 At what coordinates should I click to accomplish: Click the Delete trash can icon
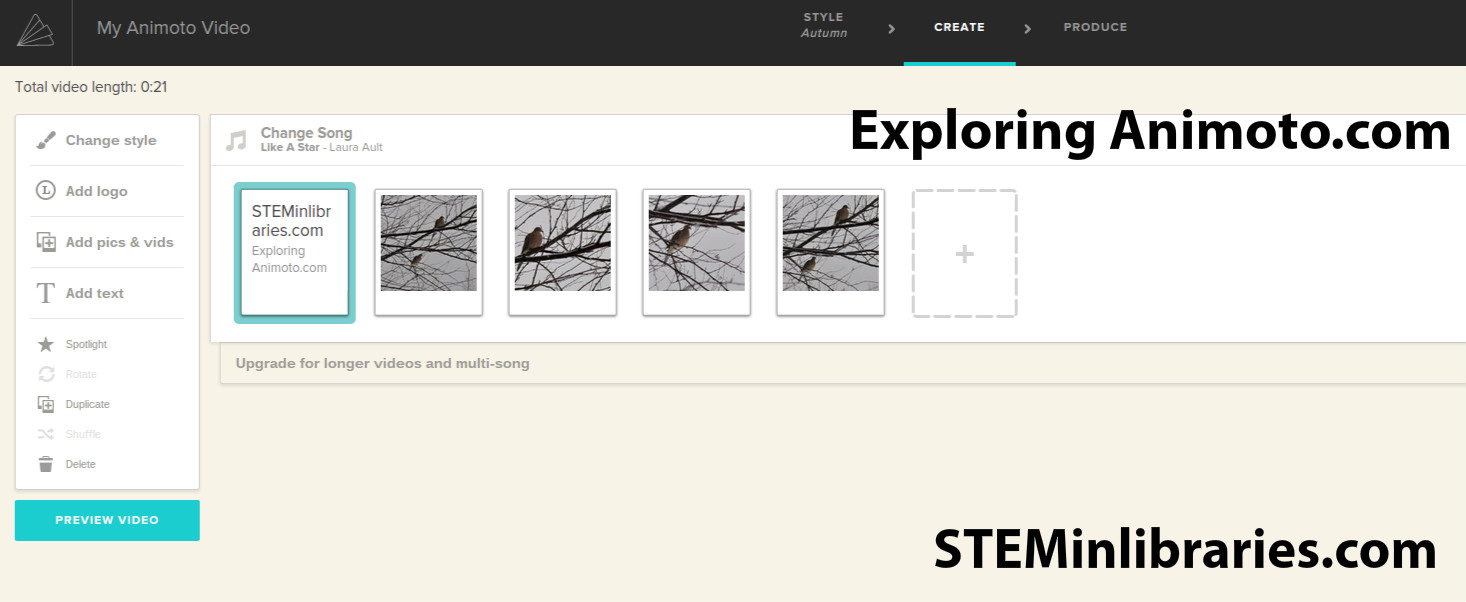[46, 465]
